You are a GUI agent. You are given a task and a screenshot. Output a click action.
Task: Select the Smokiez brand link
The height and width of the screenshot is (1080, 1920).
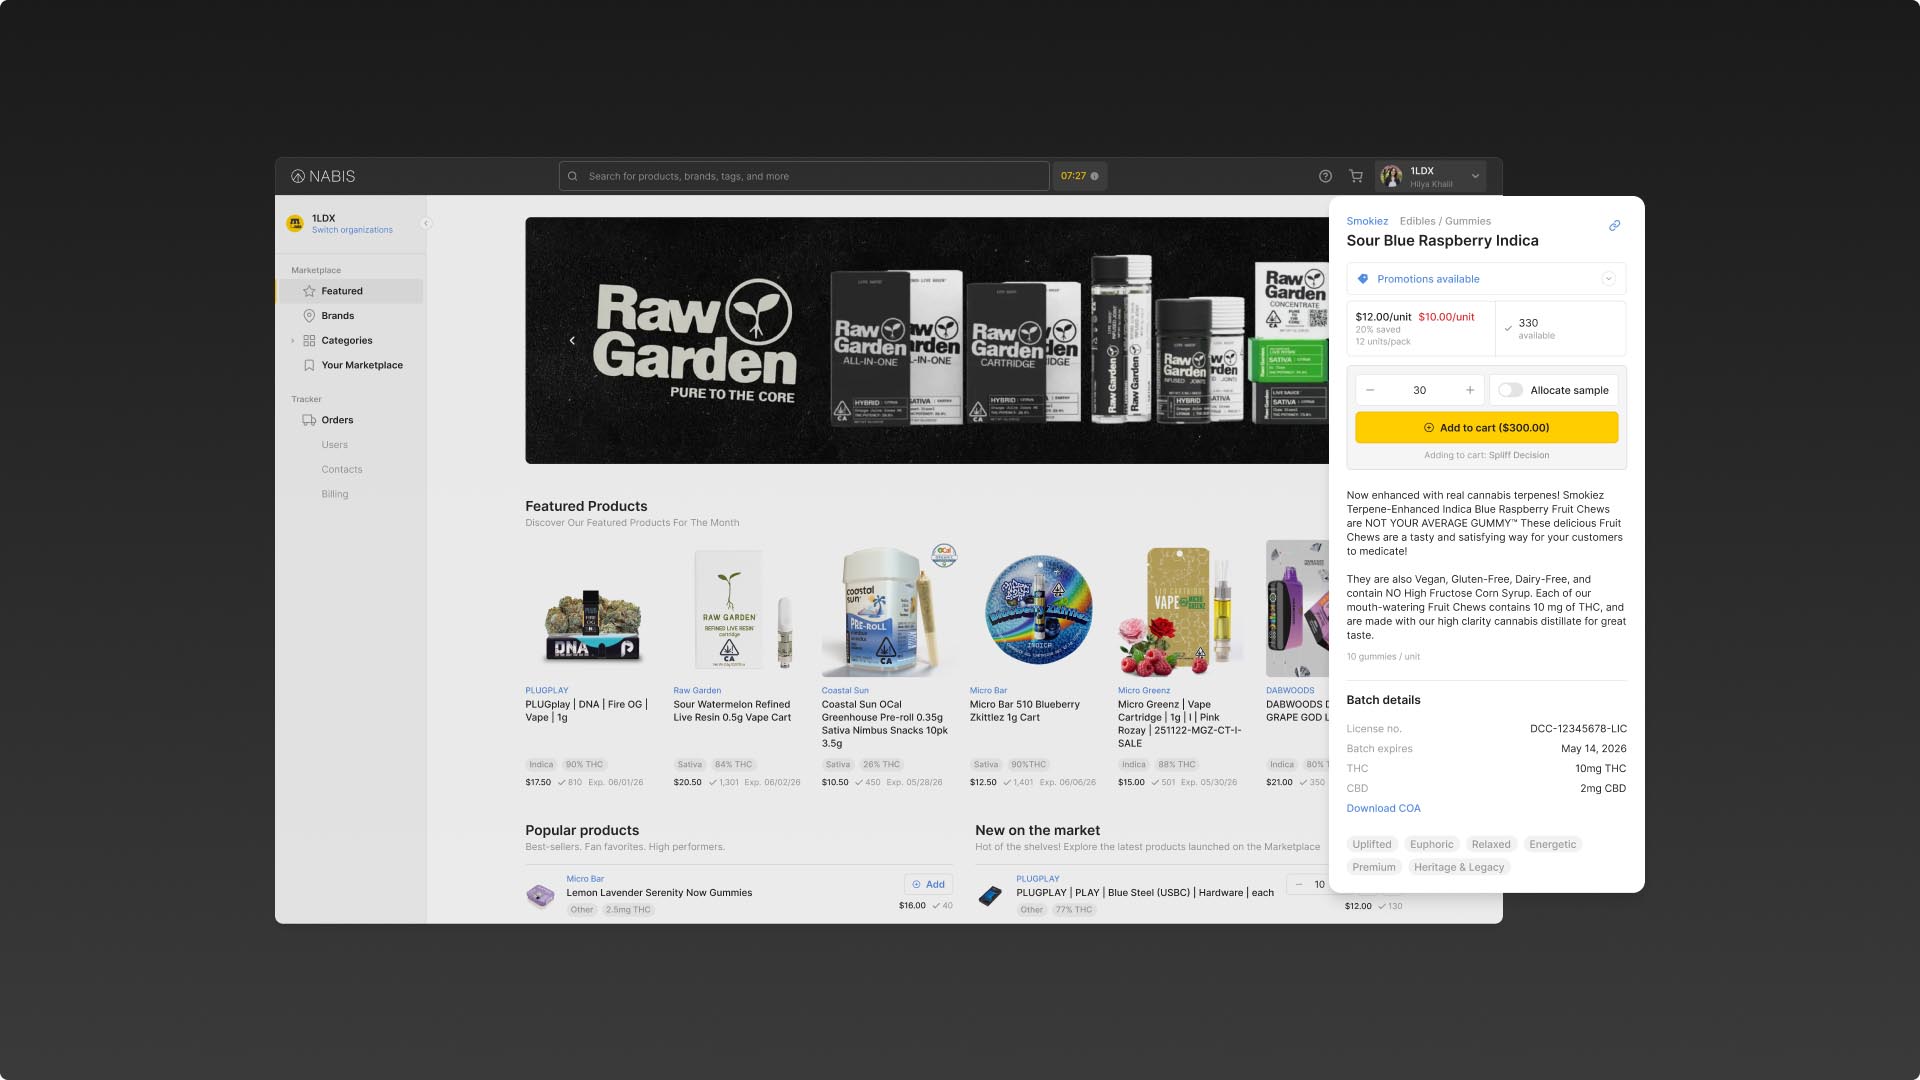[1367, 220]
